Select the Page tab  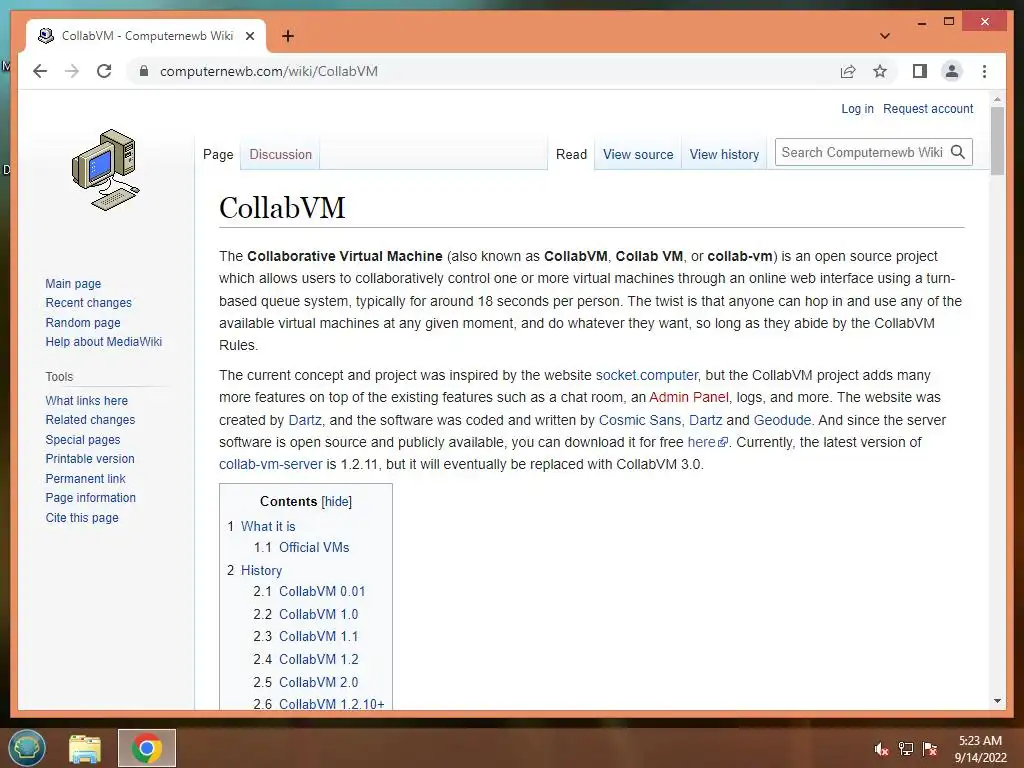pyautogui.click(x=218, y=154)
